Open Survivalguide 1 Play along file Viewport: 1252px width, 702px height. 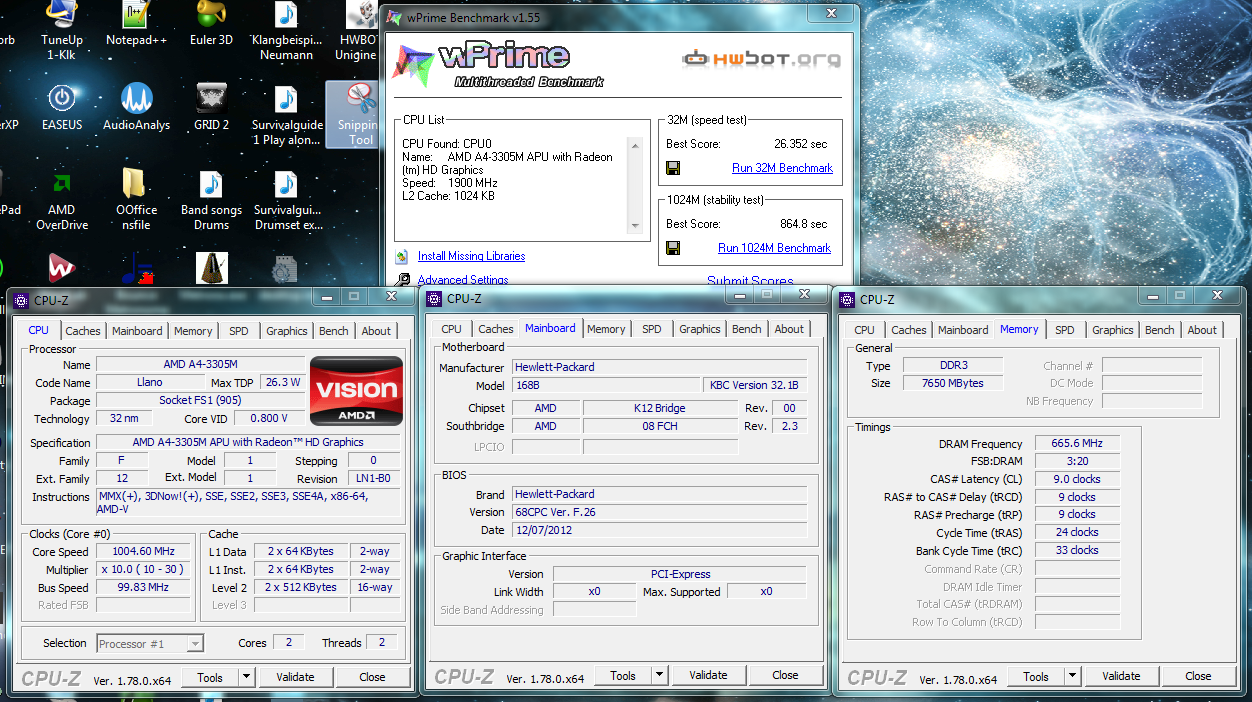[x=287, y=115]
